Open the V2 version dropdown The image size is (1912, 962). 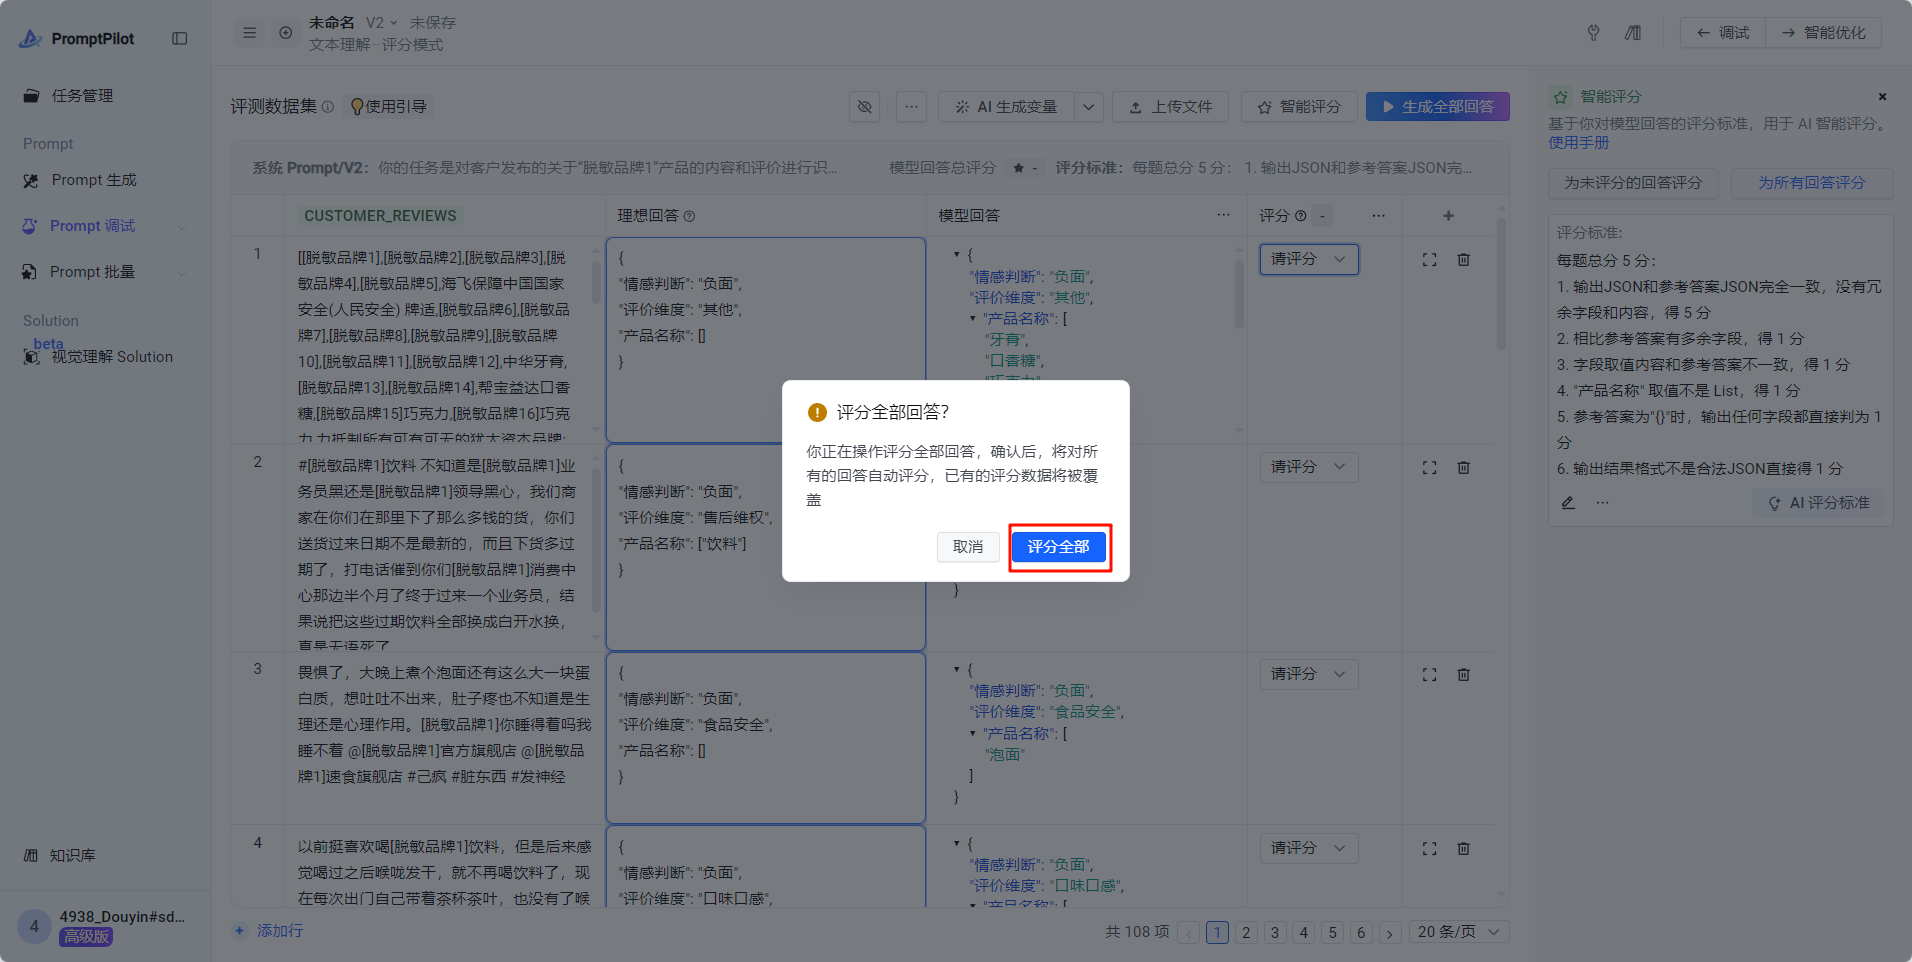pyautogui.click(x=381, y=22)
